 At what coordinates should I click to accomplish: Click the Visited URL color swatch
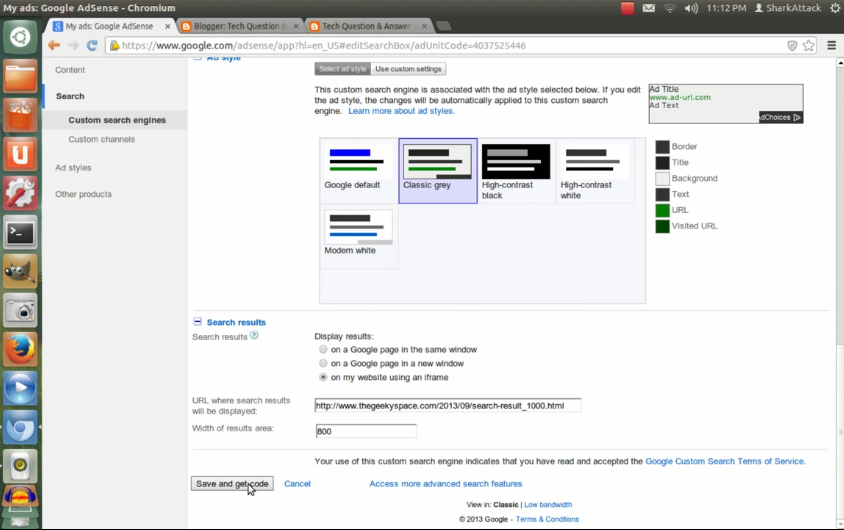pos(662,226)
